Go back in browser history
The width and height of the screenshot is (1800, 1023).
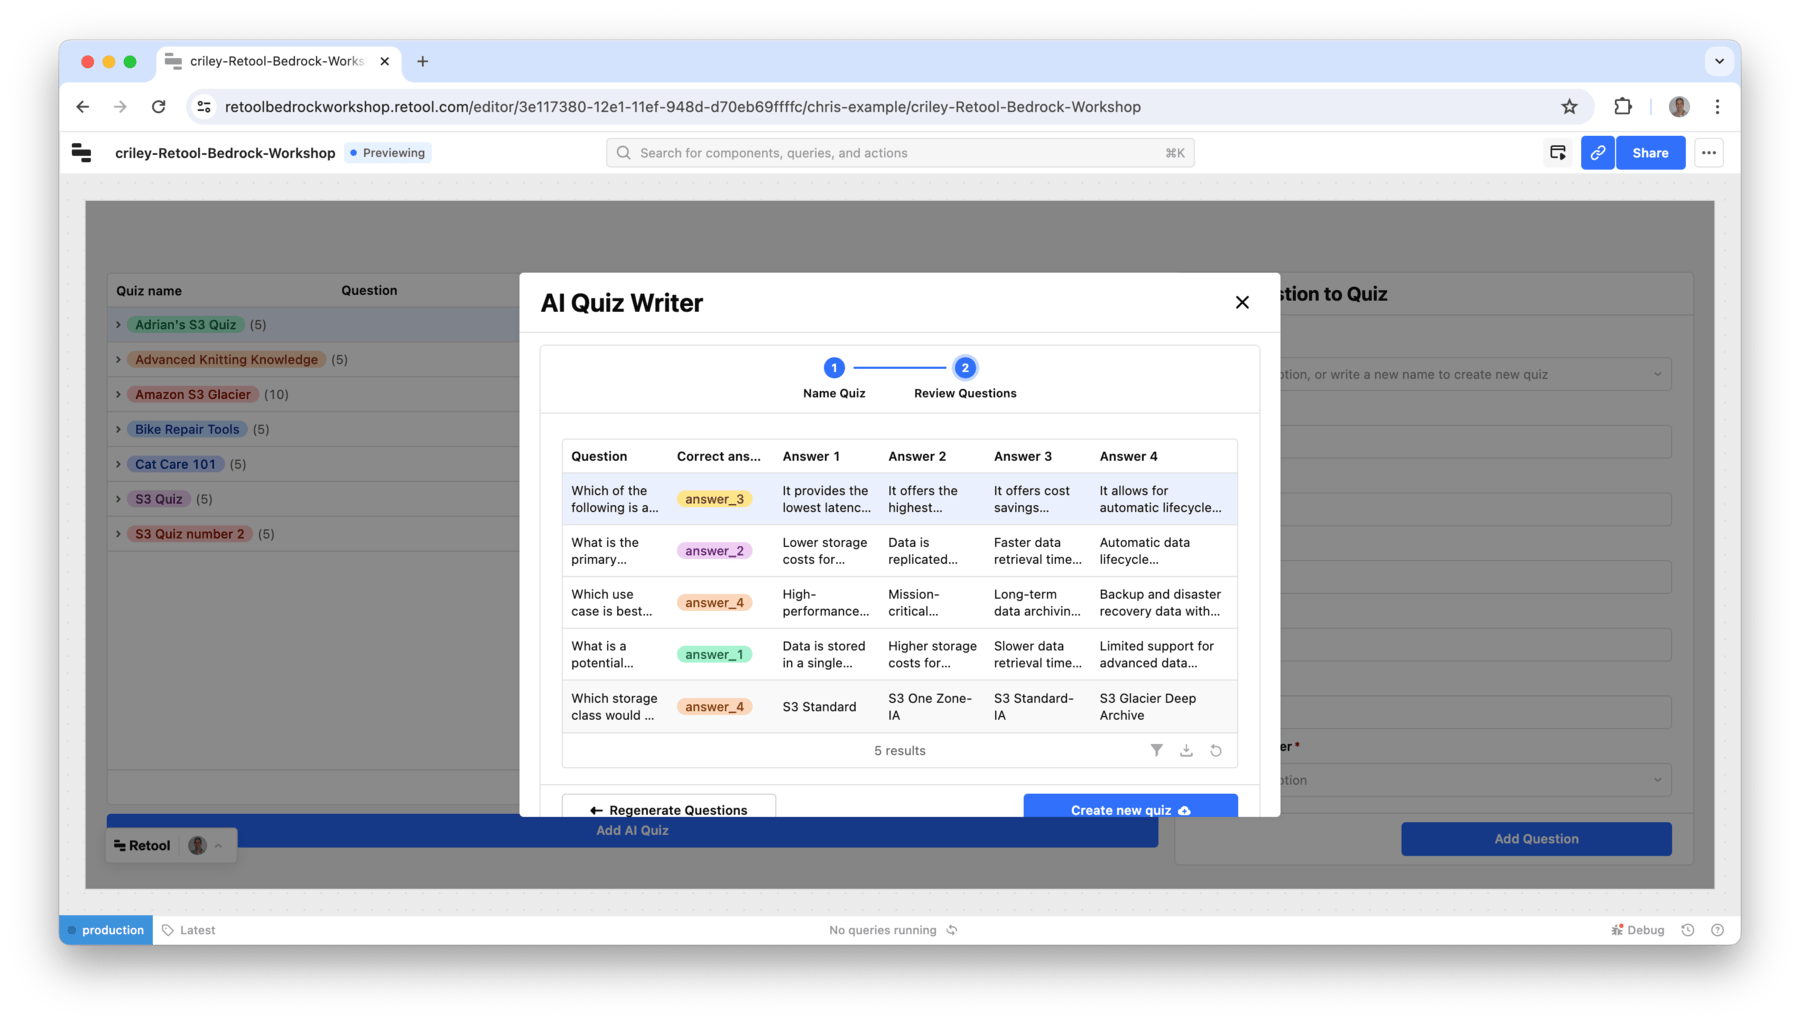(83, 107)
